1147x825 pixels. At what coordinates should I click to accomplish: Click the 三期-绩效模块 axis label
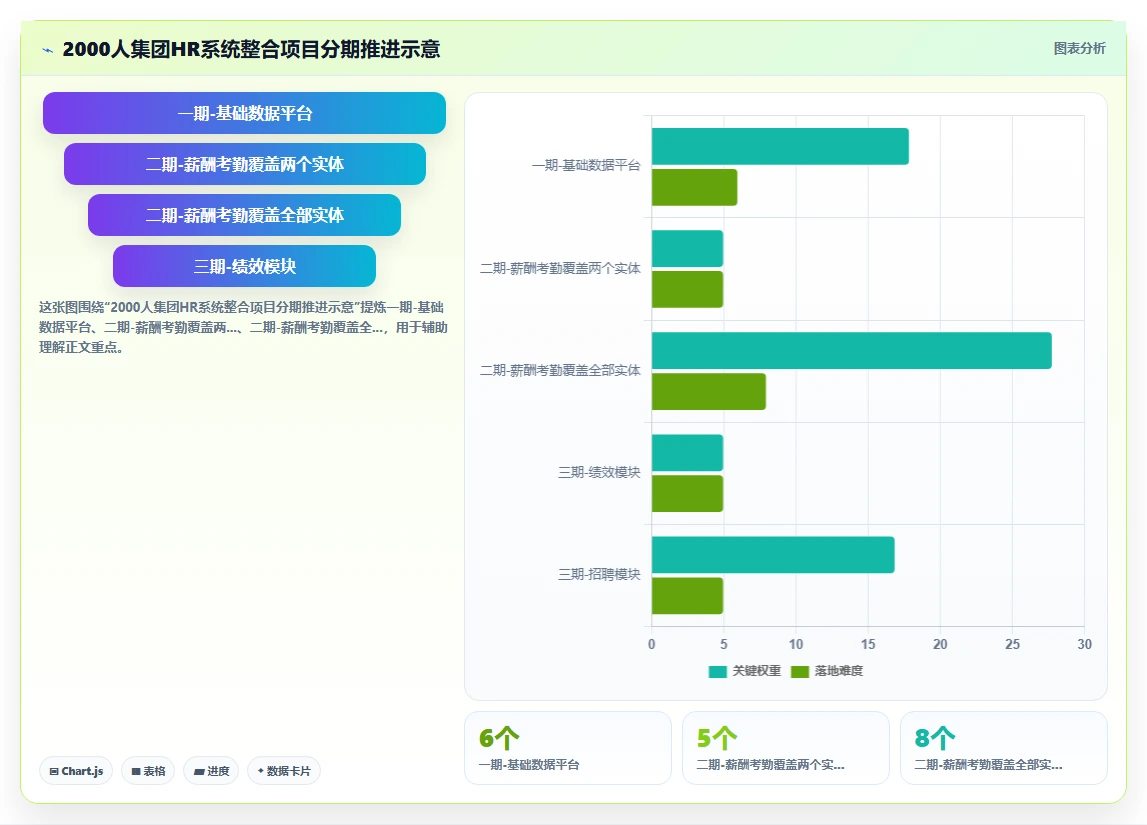[599, 472]
